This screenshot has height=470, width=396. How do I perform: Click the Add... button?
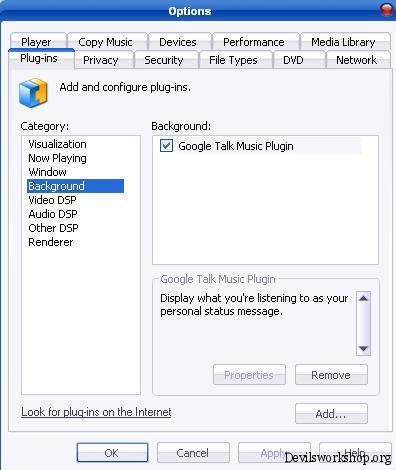click(x=331, y=414)
